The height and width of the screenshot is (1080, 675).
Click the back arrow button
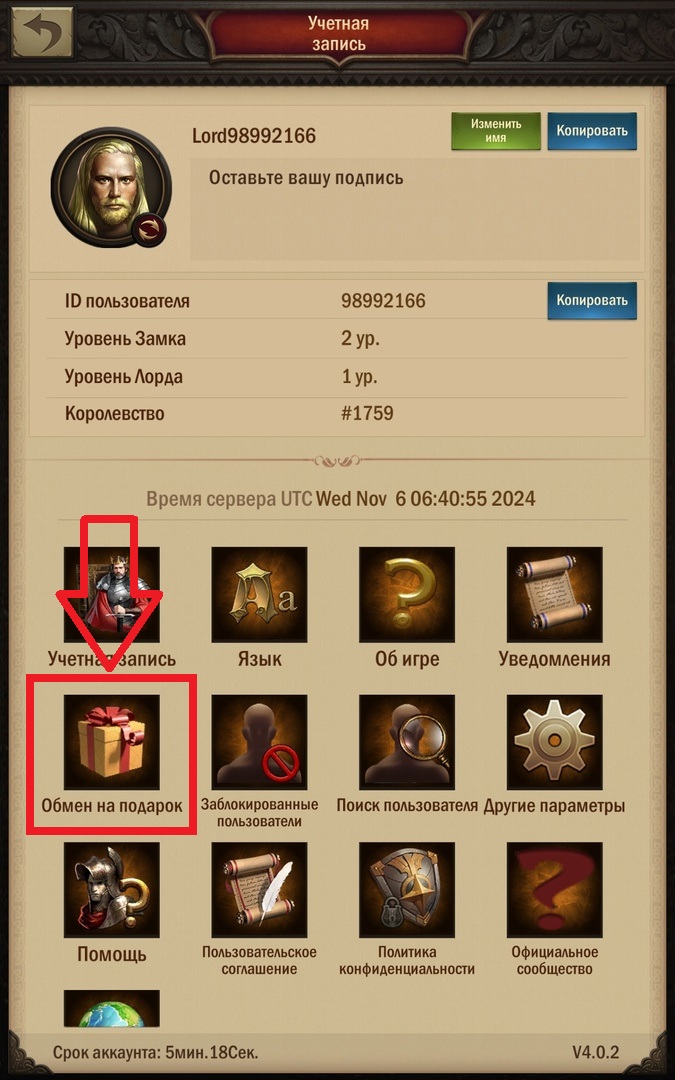click(x=43, y=32)
